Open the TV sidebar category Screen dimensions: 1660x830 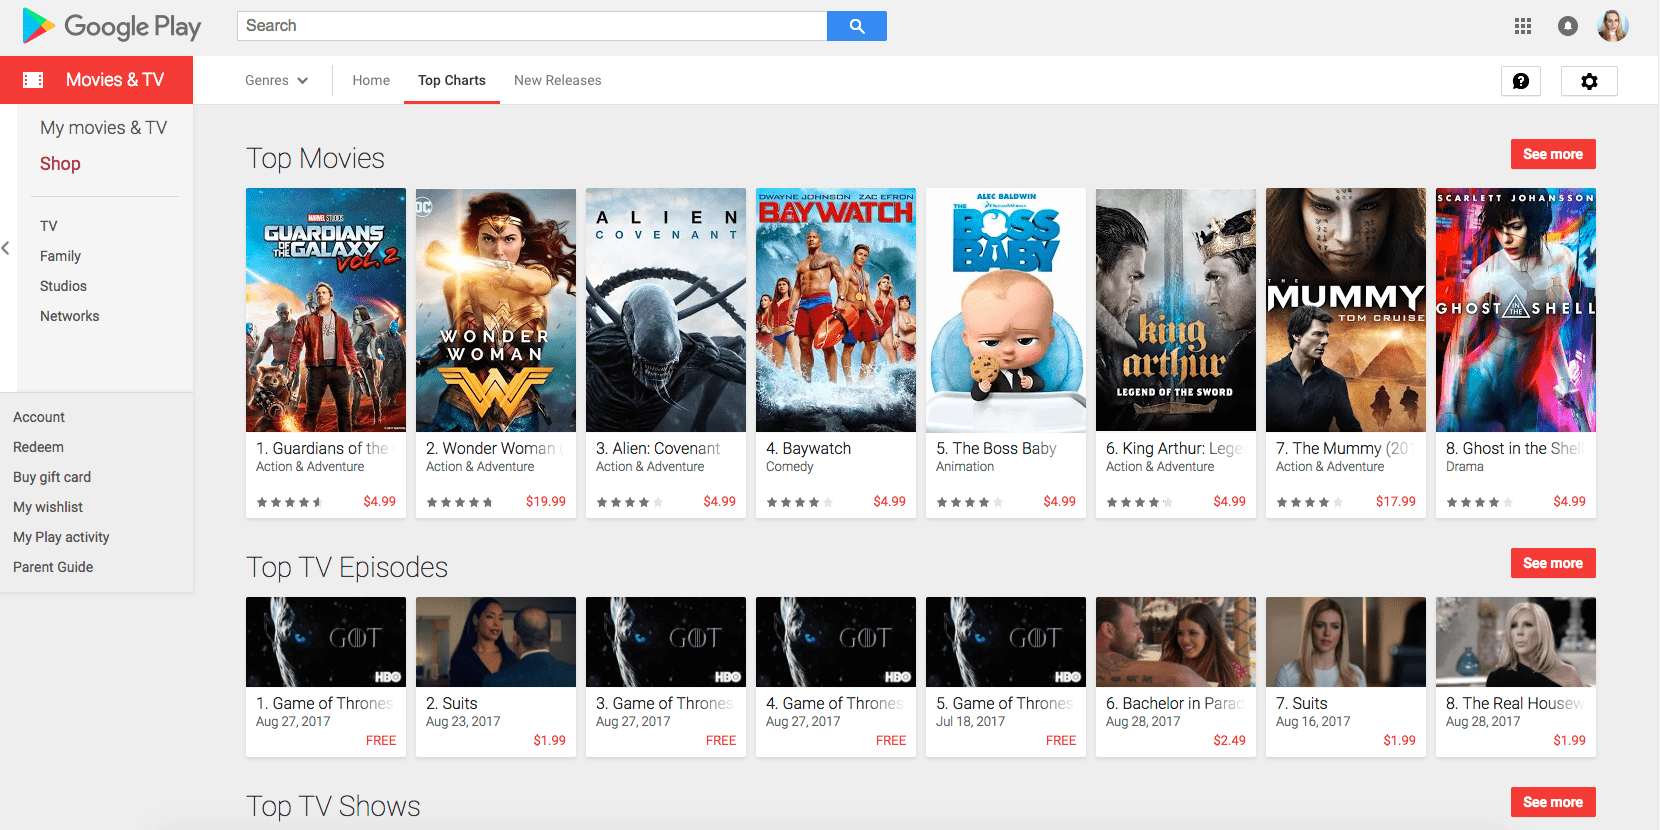pos(49,226)
